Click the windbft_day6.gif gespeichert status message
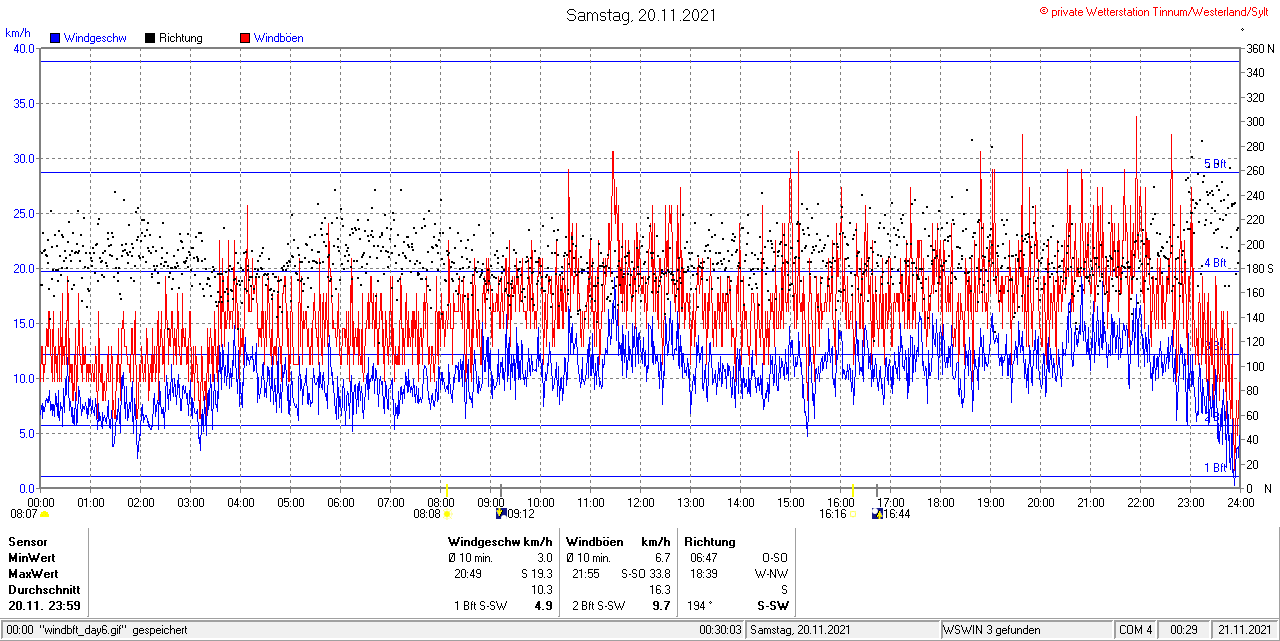The width and height of the screenshot is (1280, 641). 96,630
